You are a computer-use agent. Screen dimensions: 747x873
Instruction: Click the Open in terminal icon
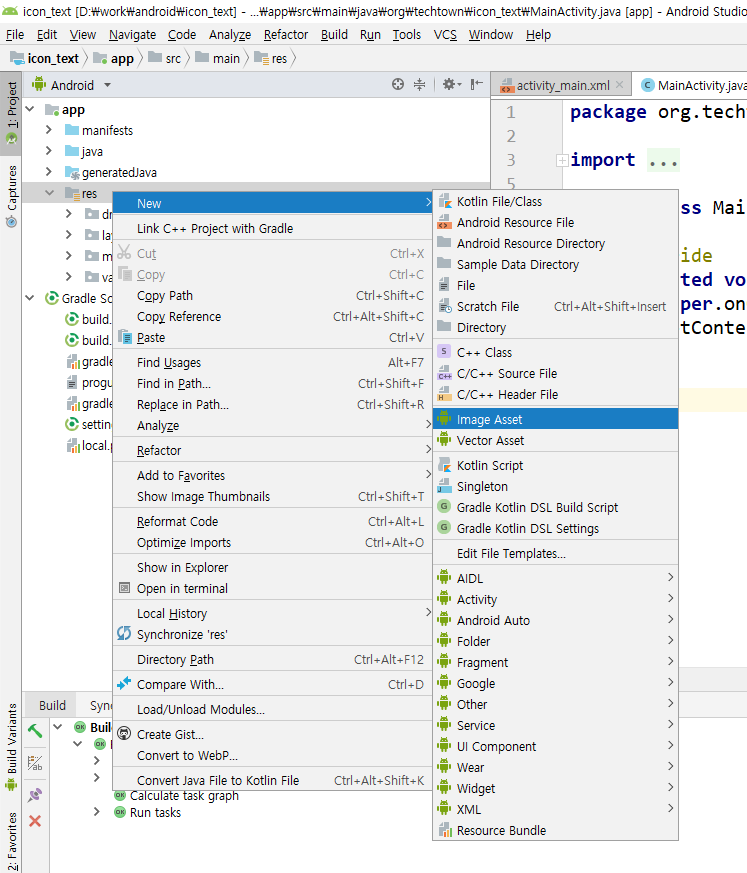(x=125, y=588)
